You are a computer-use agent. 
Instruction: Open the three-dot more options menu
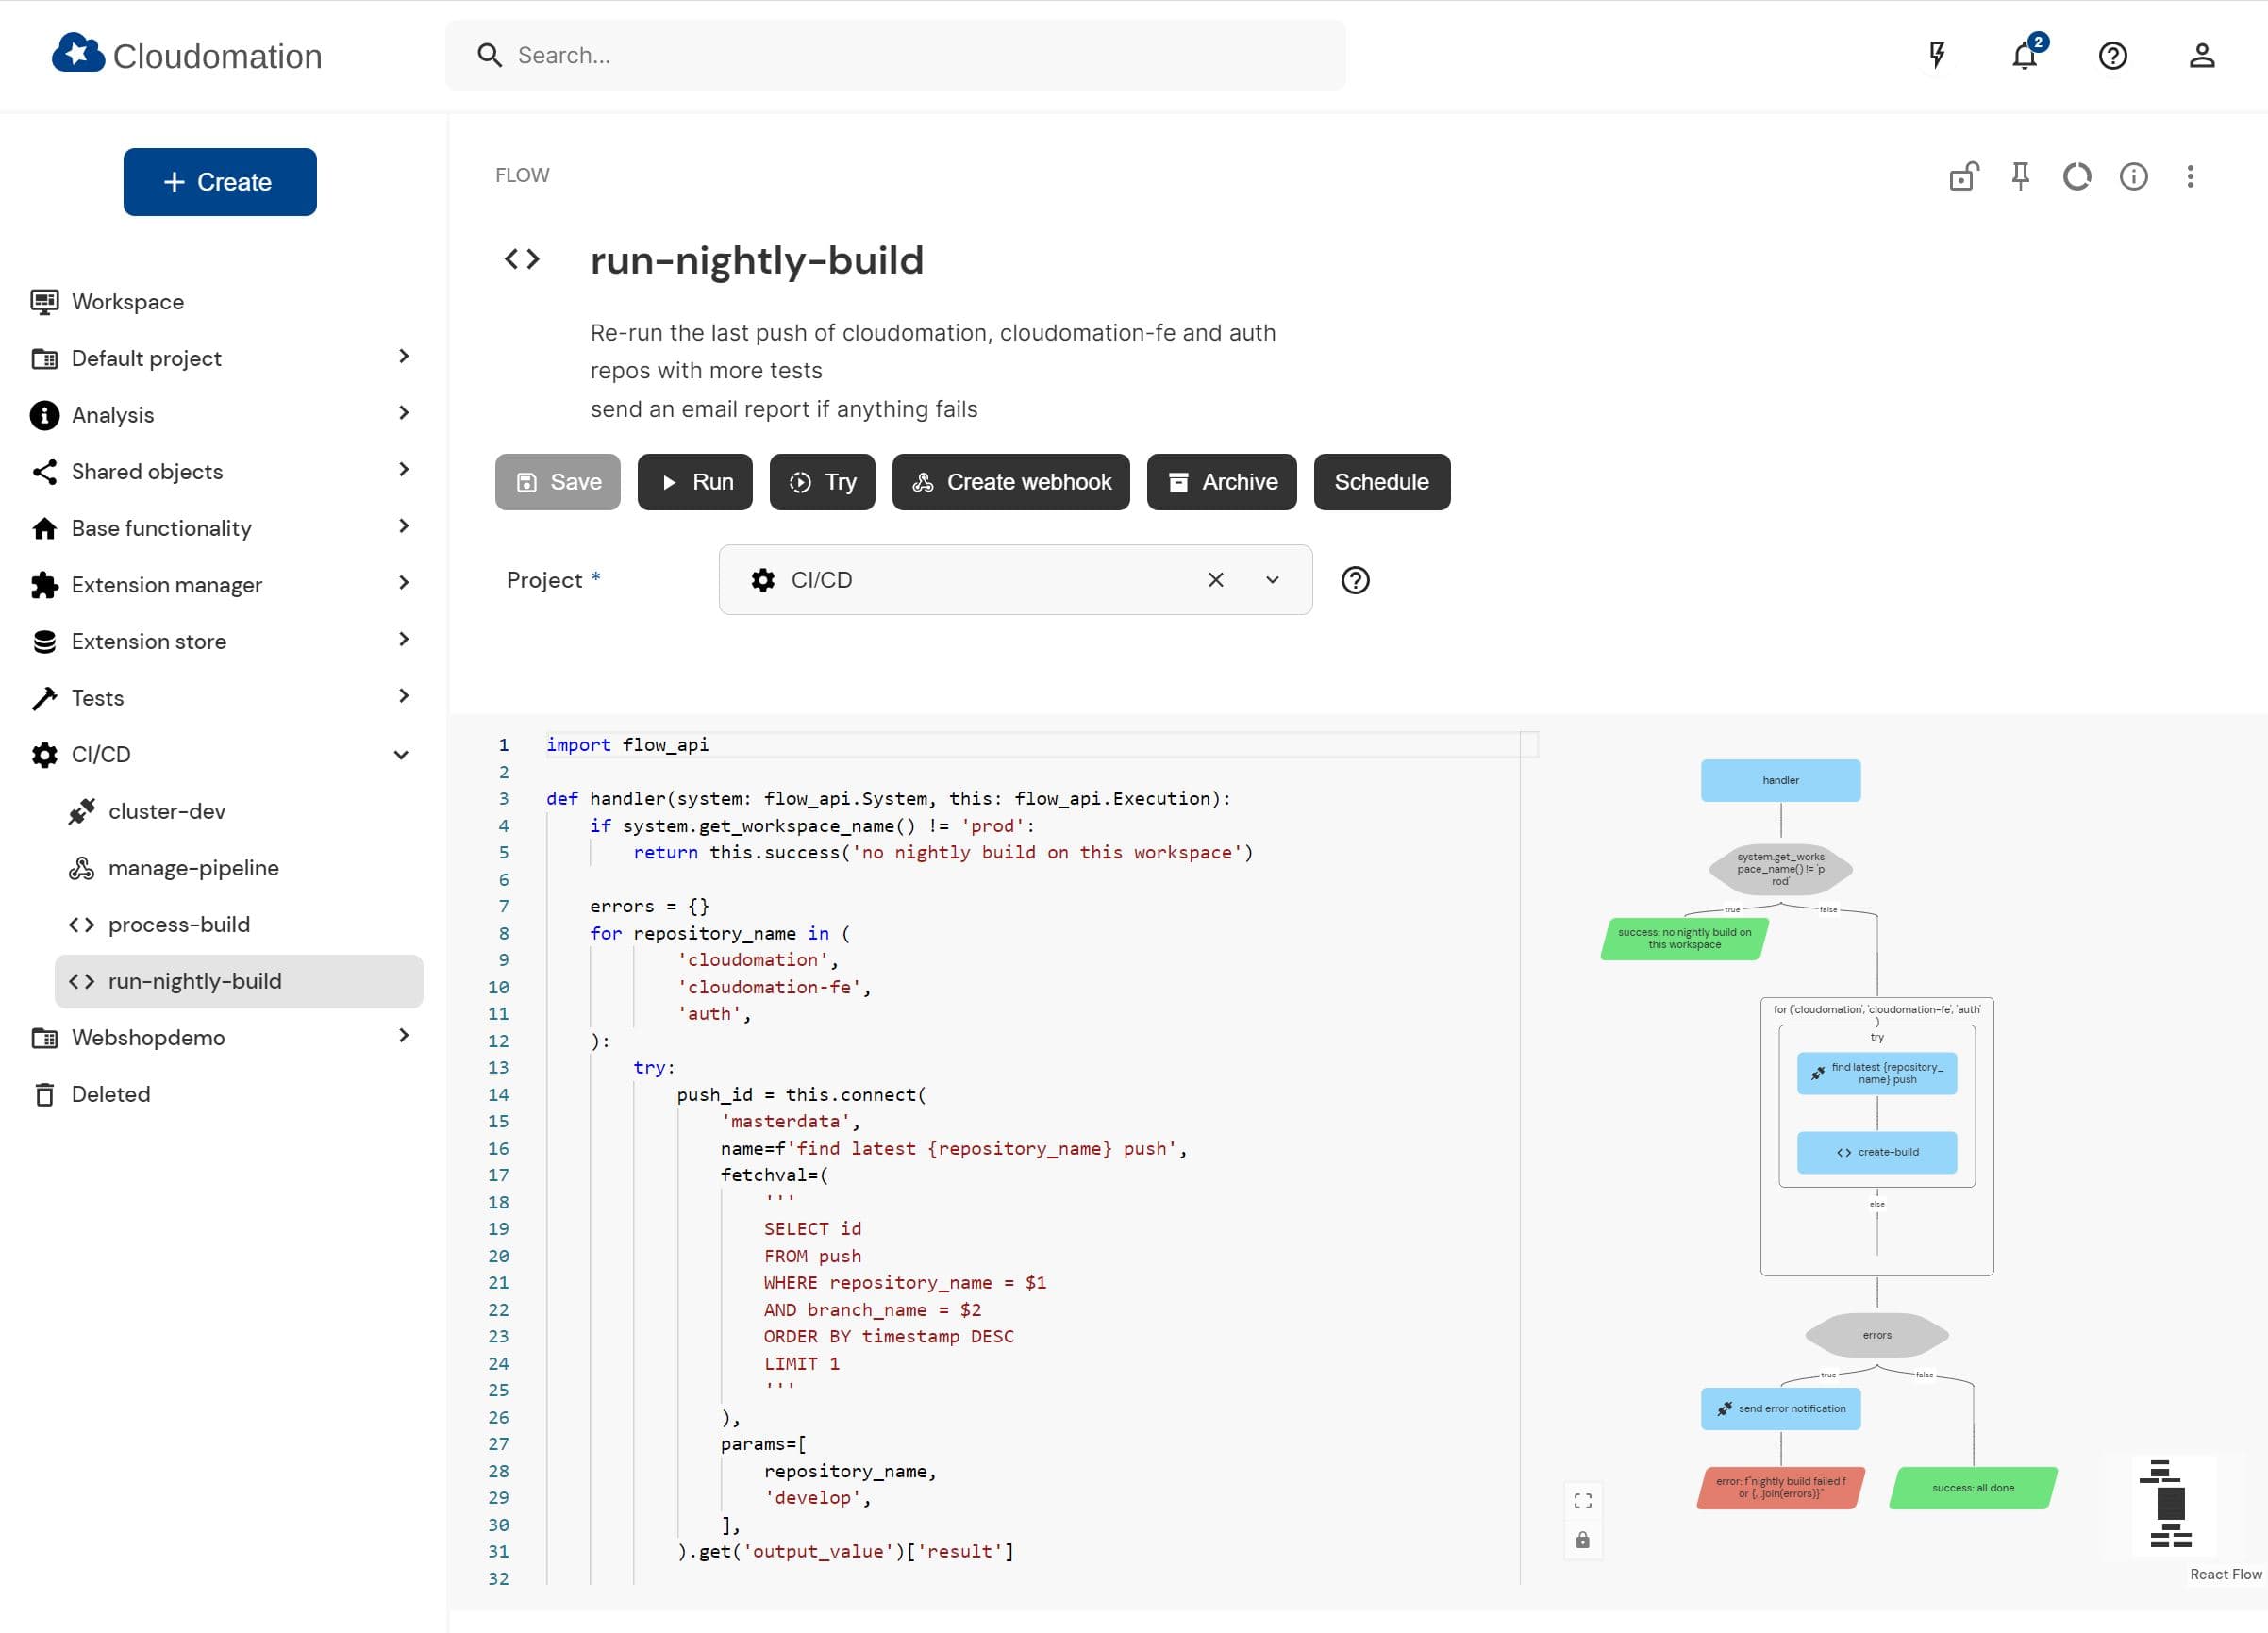click(x=2190, y=176)
